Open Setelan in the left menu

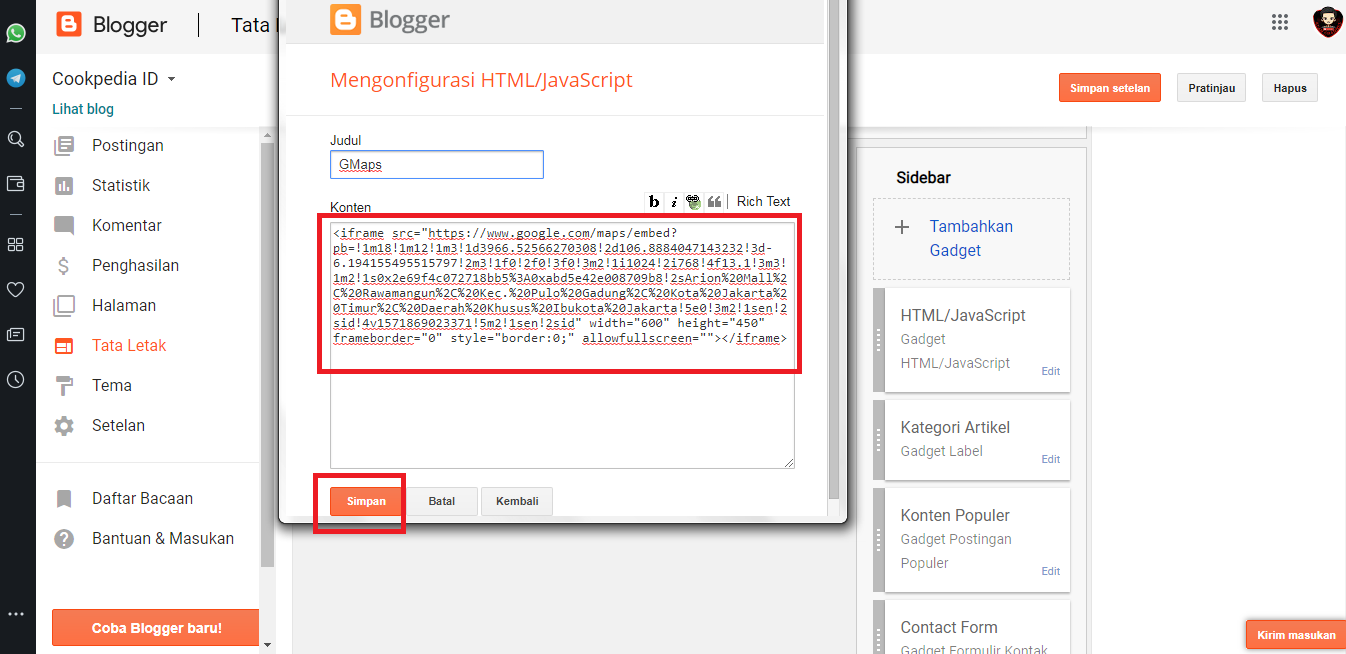point(118,425)
